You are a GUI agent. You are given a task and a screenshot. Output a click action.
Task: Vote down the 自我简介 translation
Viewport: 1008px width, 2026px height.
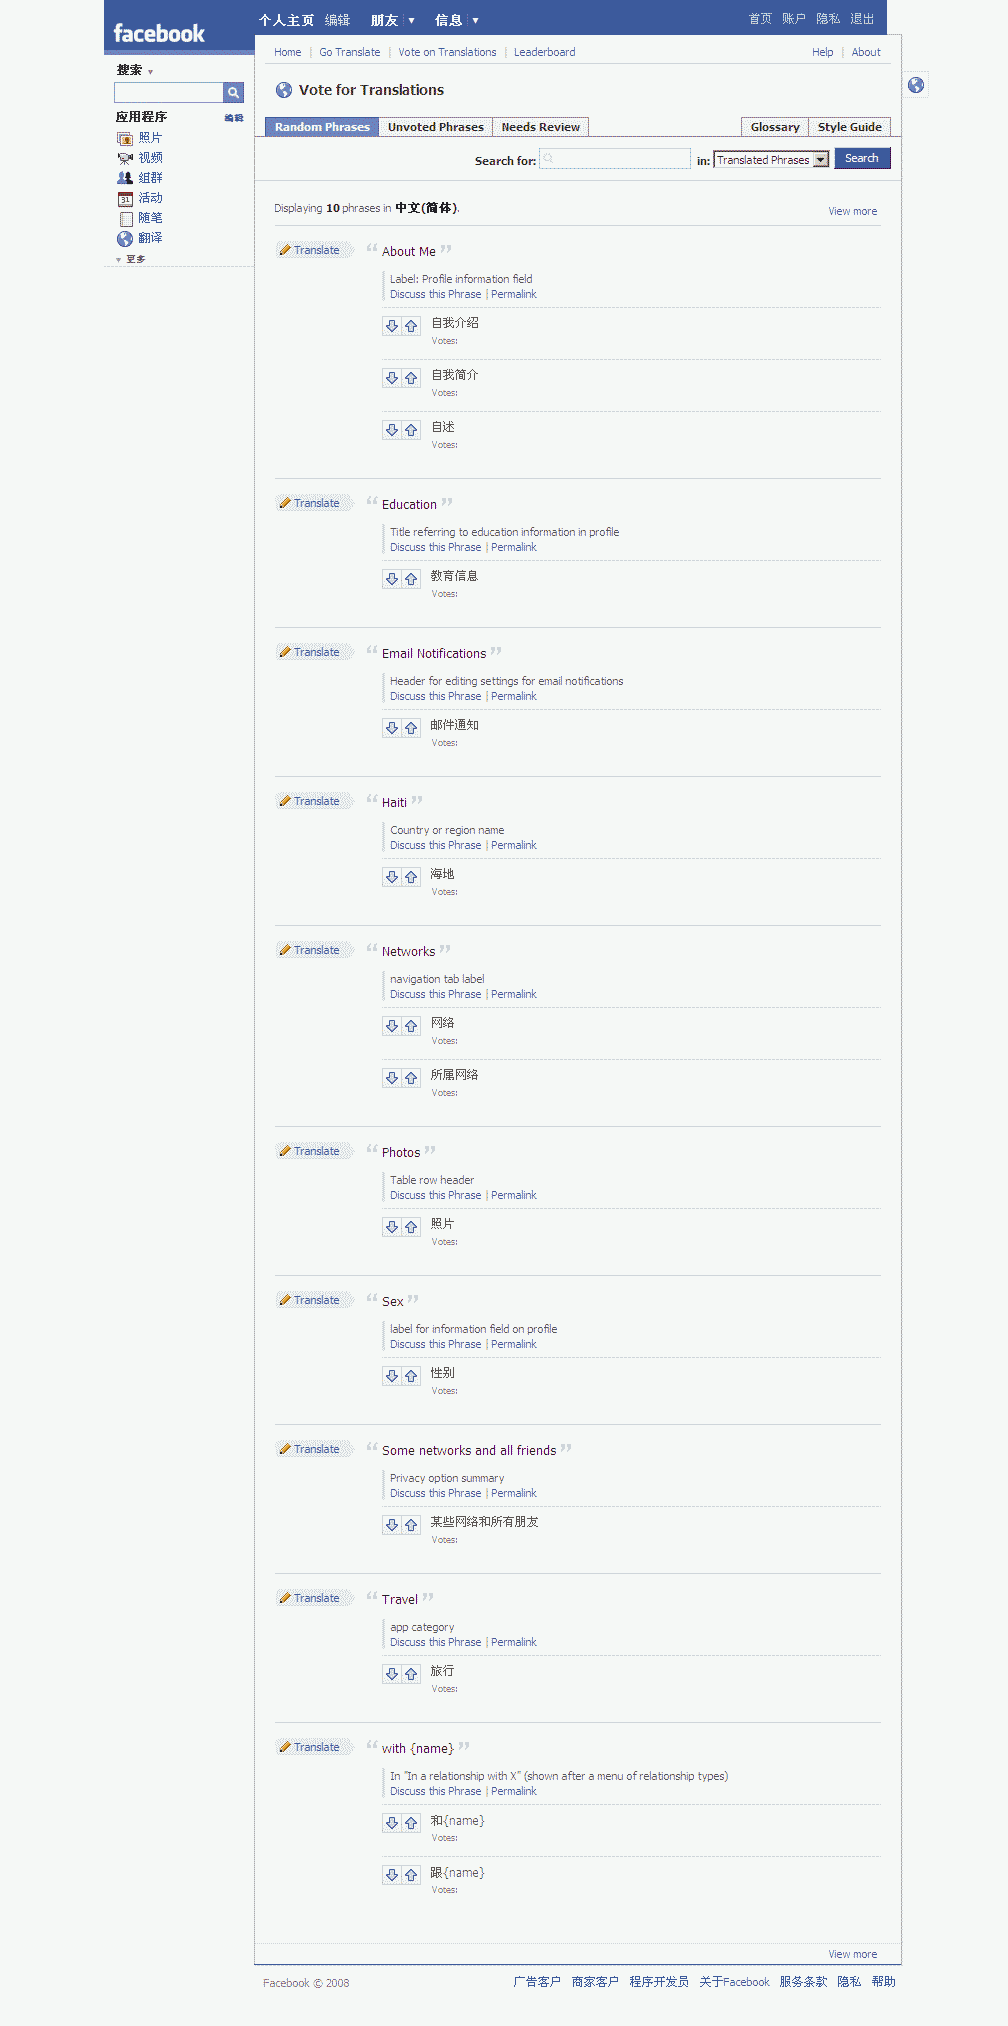[392, 378]
